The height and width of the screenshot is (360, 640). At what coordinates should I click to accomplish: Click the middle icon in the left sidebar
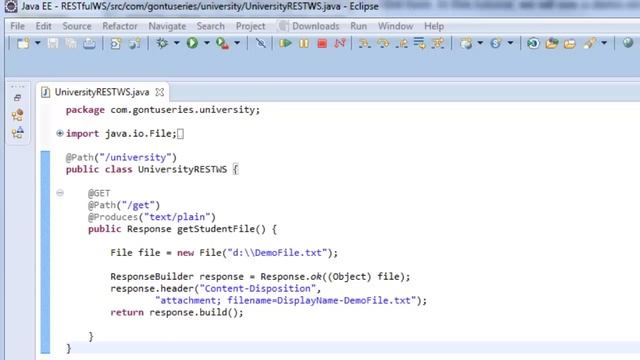[x=18, y=115]
